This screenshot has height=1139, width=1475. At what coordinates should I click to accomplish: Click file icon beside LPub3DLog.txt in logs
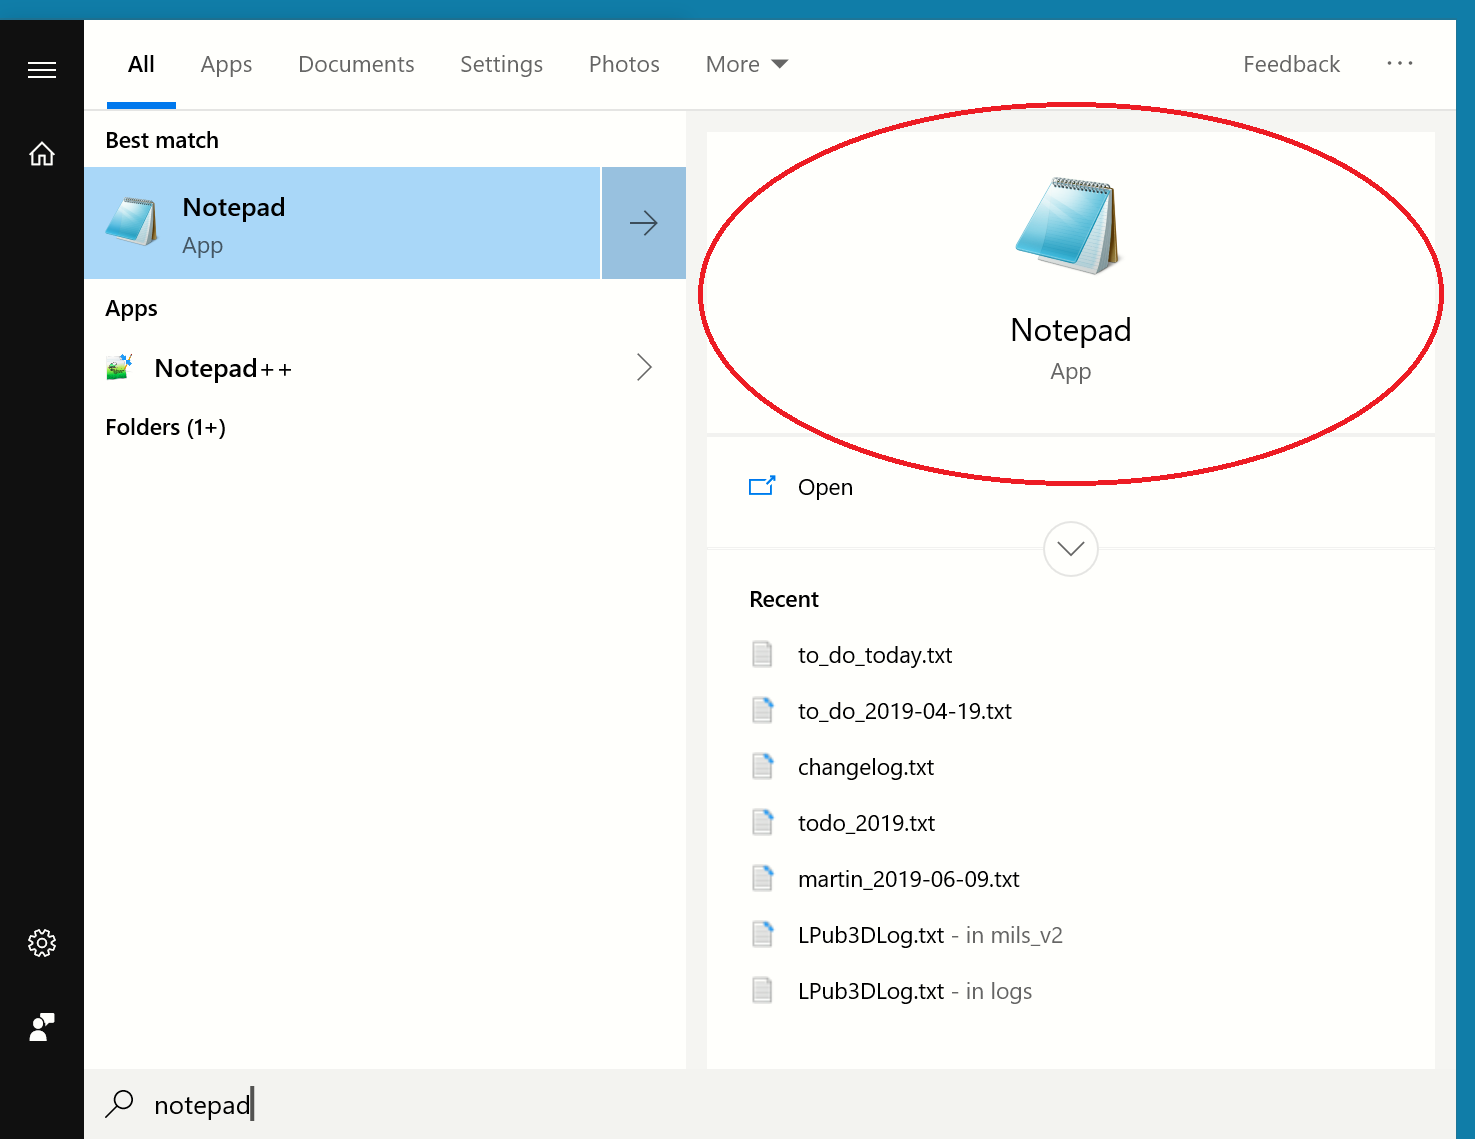click(762, 990)
